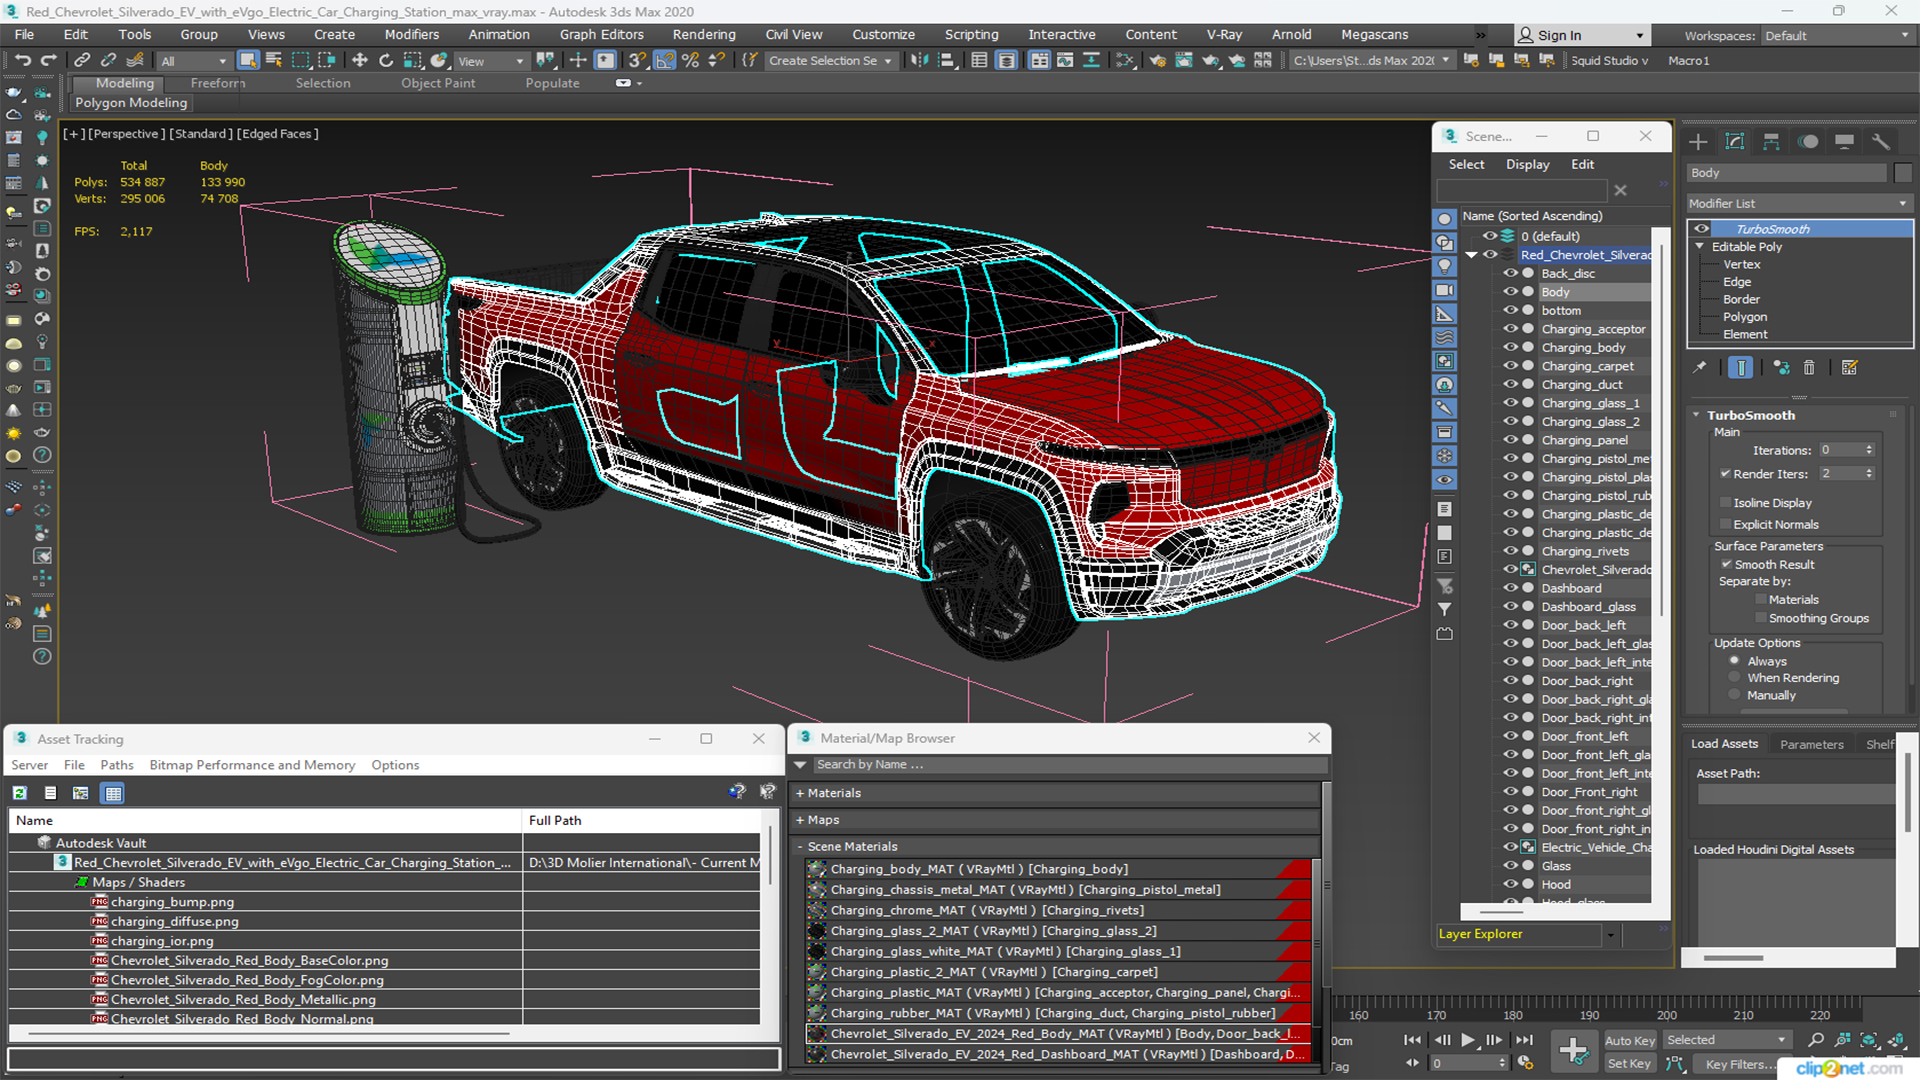
Task: Toggle the Angle Snap icon
Action: tap(664, 61)
